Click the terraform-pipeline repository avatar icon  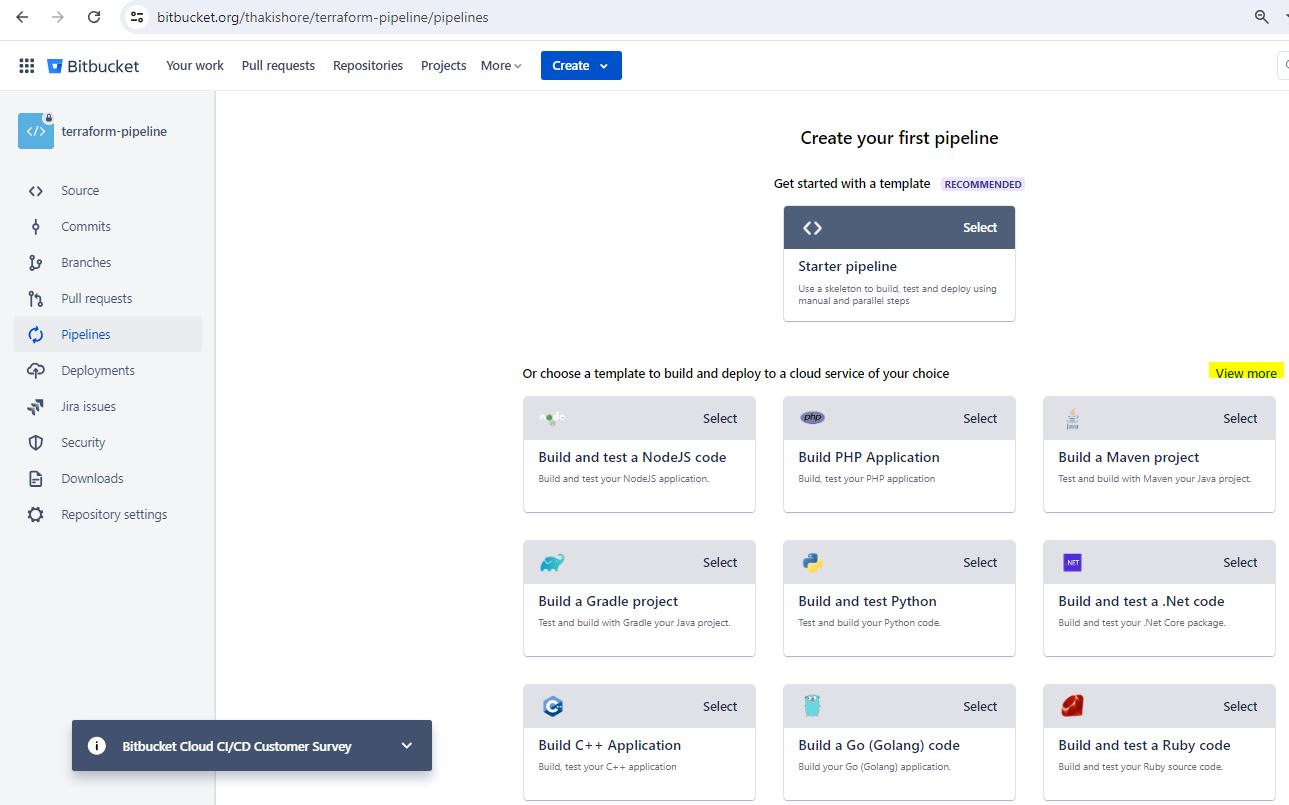click(x=36, y=131)
